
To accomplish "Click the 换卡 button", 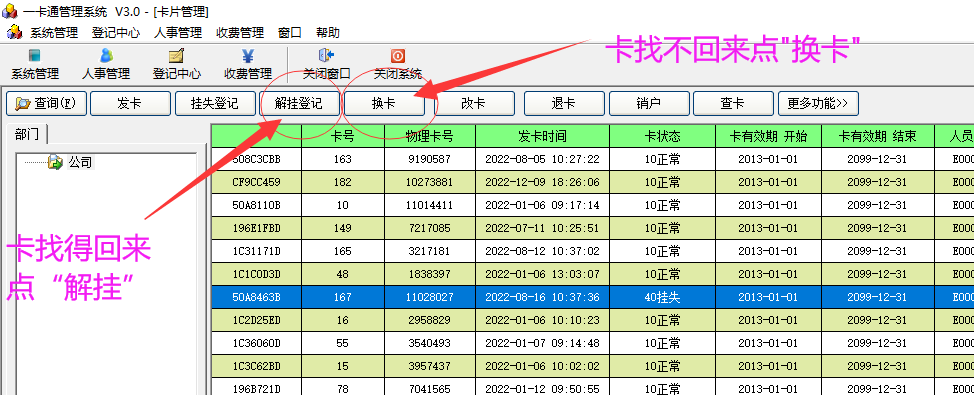I will 384,104.
